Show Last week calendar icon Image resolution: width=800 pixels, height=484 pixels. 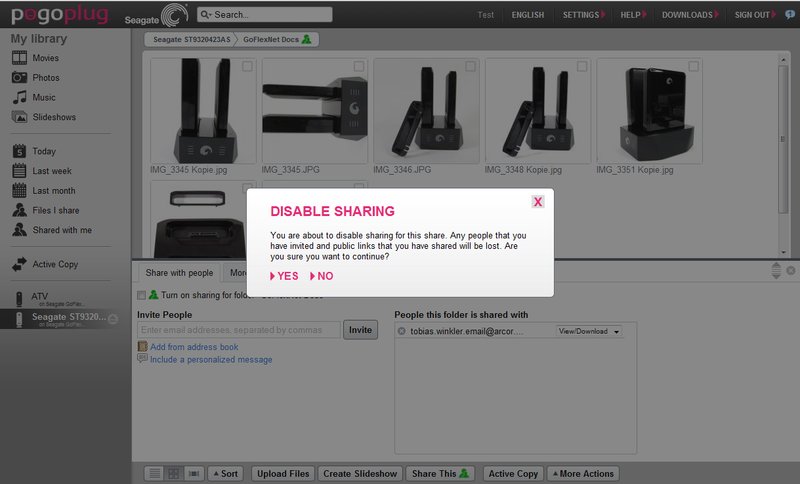tap(19, 170)
